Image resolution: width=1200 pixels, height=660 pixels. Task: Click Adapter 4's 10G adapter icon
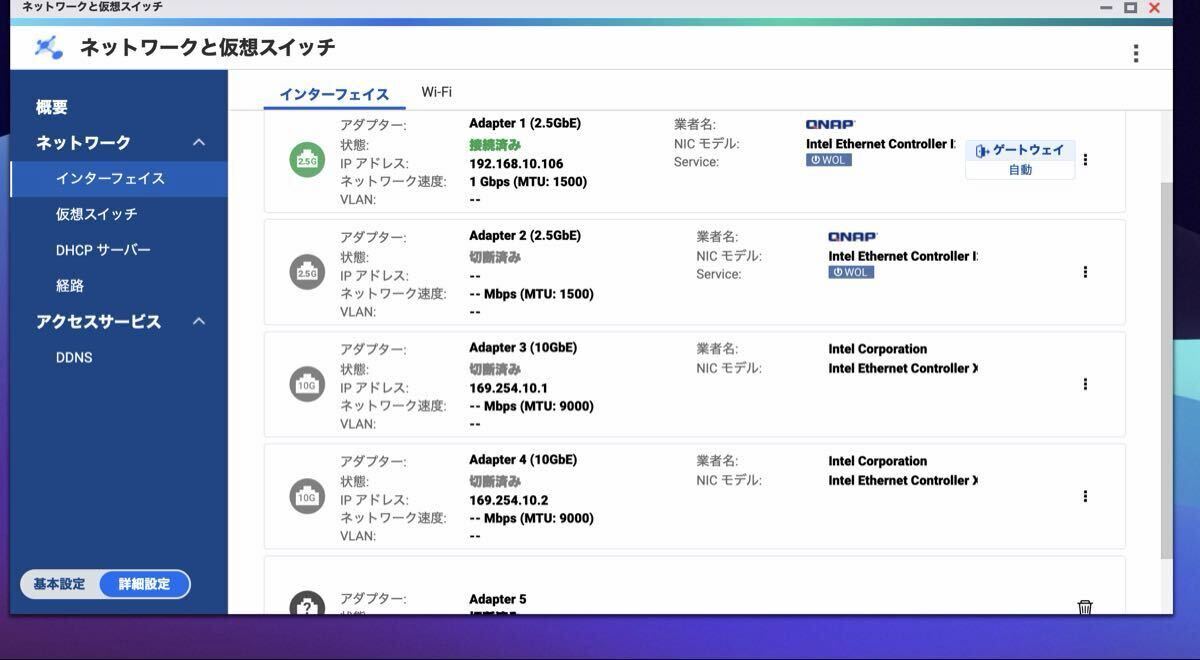(306, 495)
